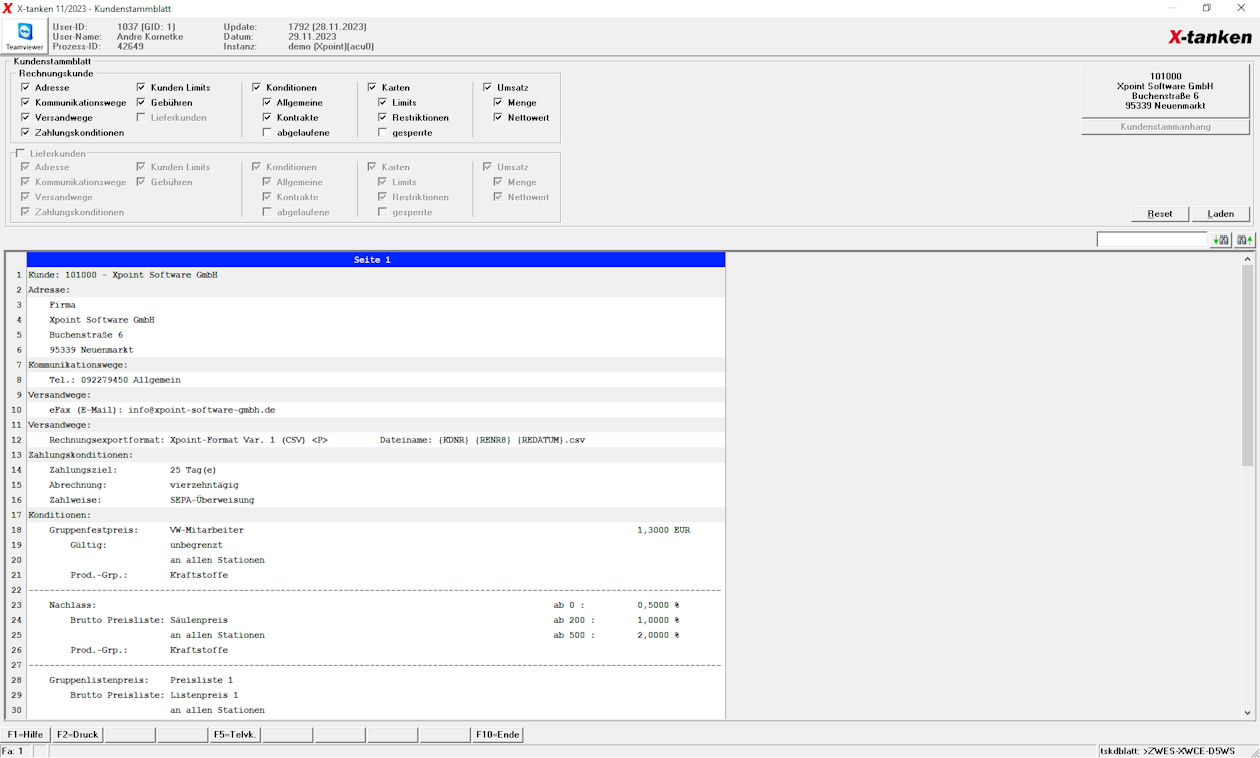
Task: Click the vertical scrollbar down arrow
Action: coord(1247,713)
